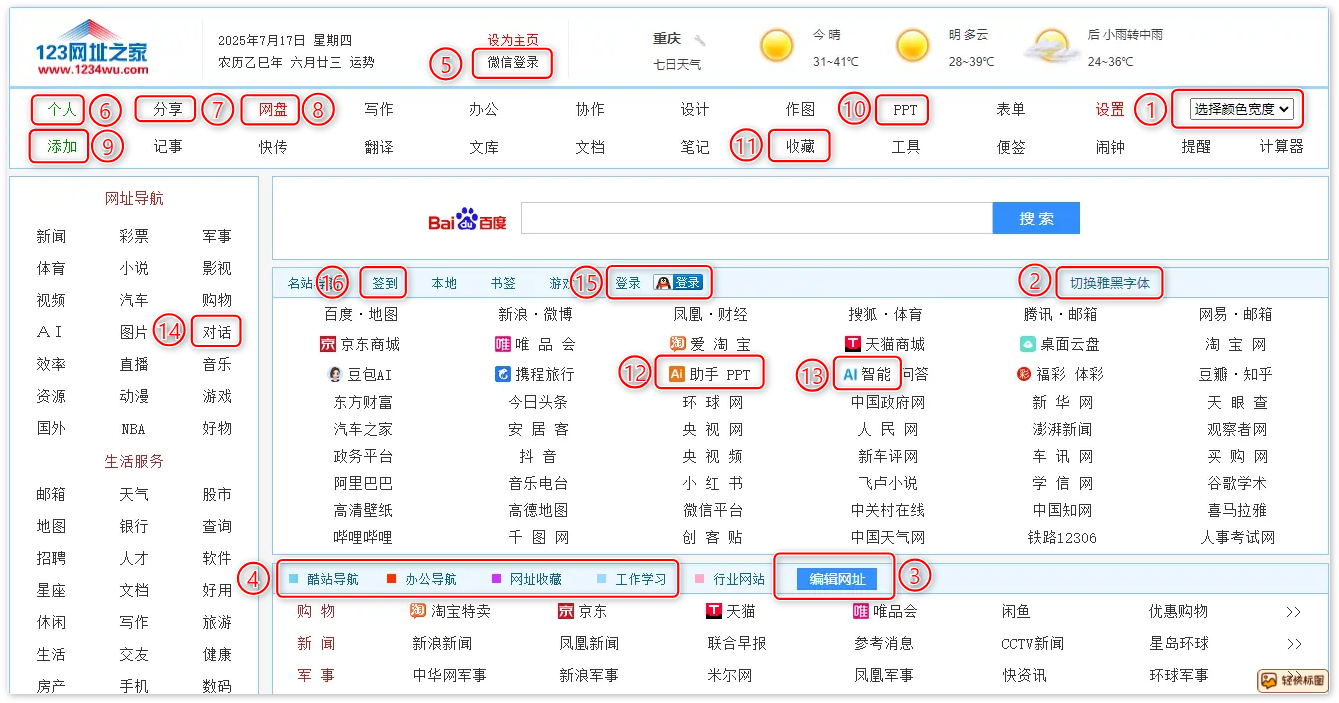Open the 高德地图 link

(538, 510)
